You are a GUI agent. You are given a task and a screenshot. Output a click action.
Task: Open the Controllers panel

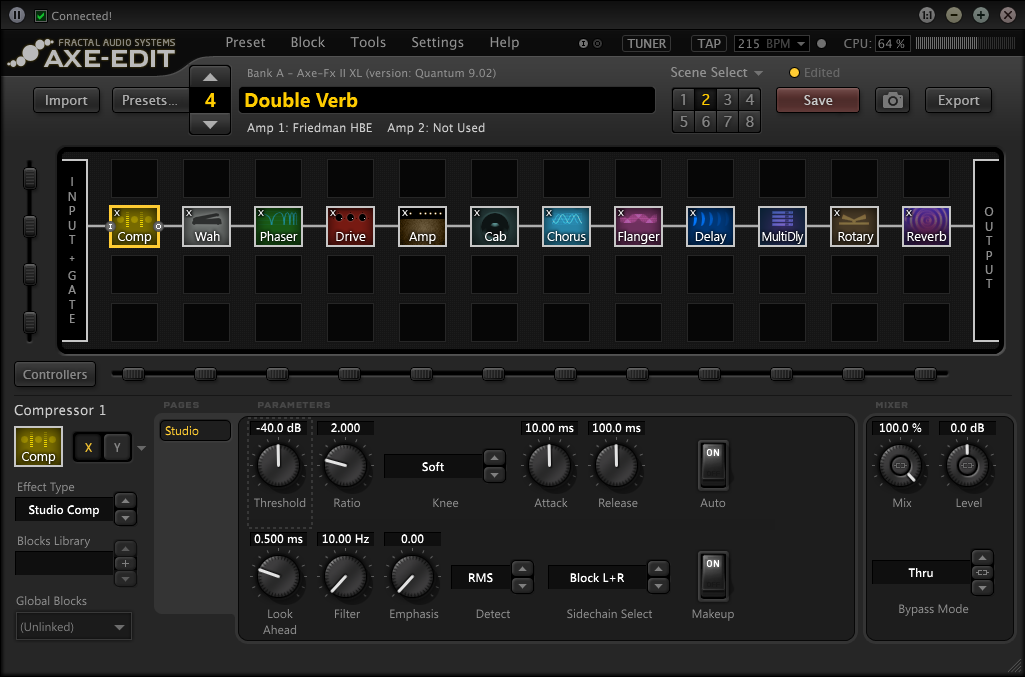tap(55, 374)
